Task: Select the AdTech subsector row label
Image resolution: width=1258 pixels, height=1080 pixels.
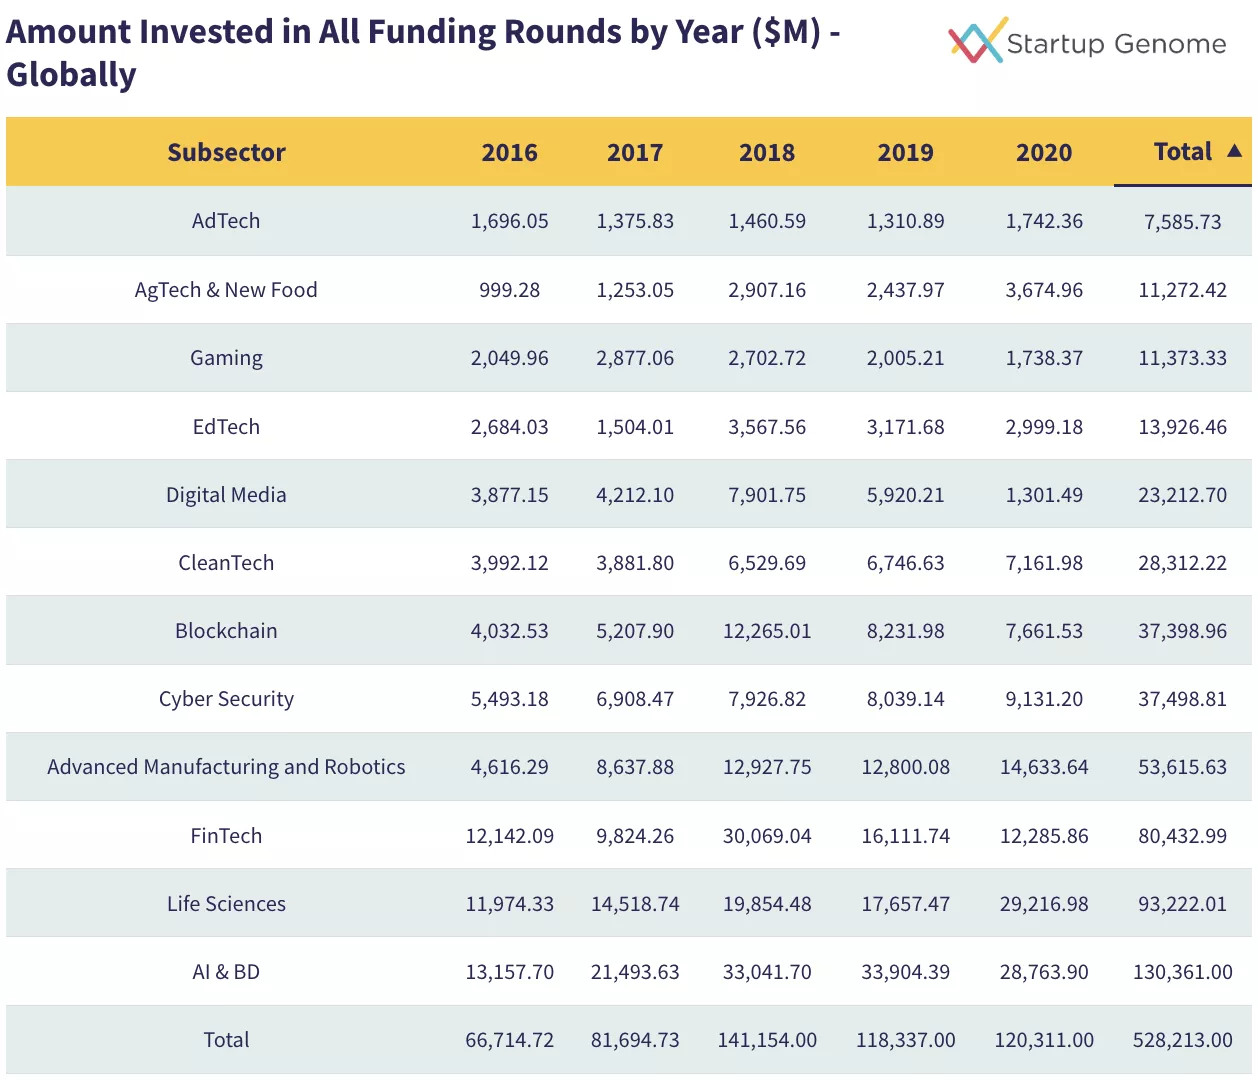Action: click(x=226, y=221)
